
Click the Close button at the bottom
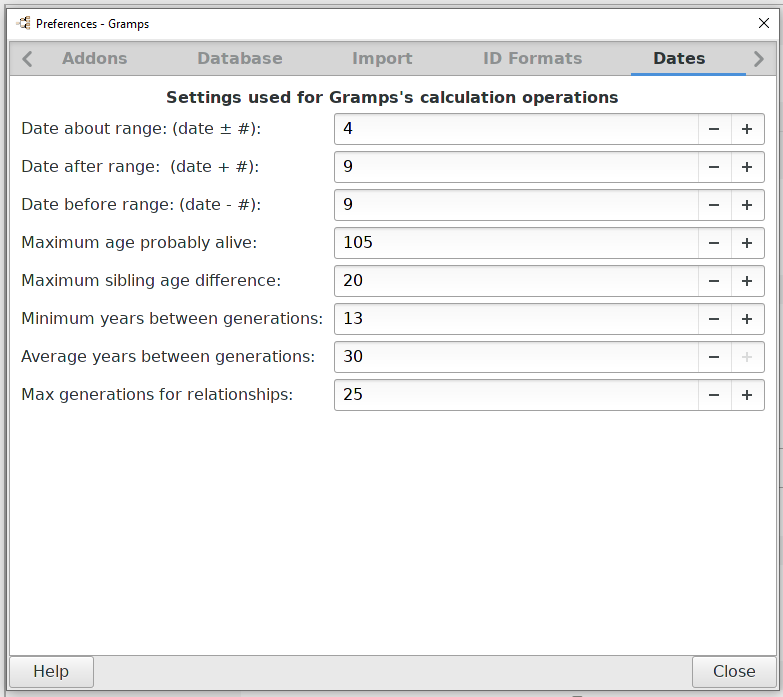coord(733,672)
